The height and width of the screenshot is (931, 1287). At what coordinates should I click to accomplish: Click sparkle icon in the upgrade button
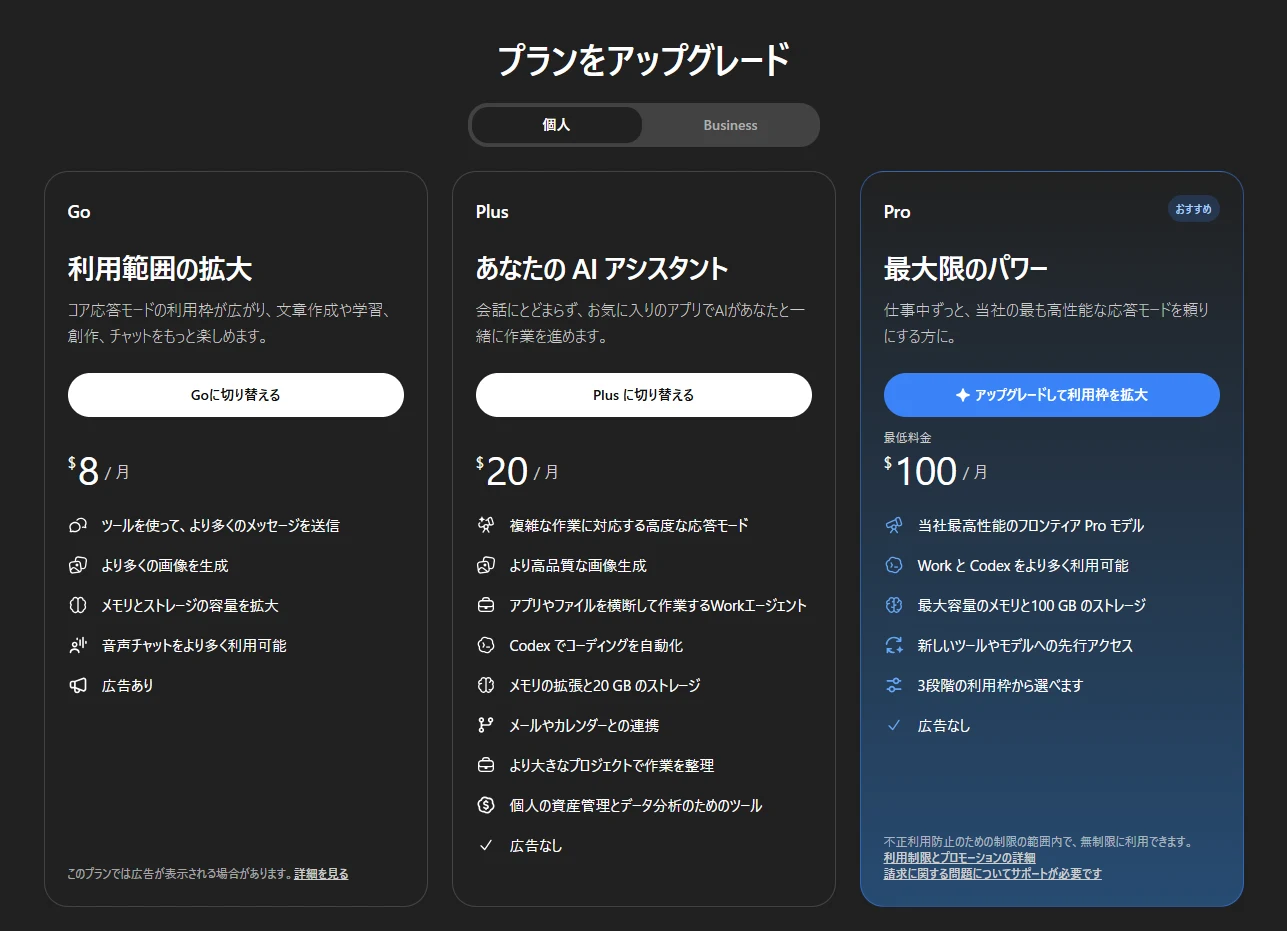coord(963,395)
